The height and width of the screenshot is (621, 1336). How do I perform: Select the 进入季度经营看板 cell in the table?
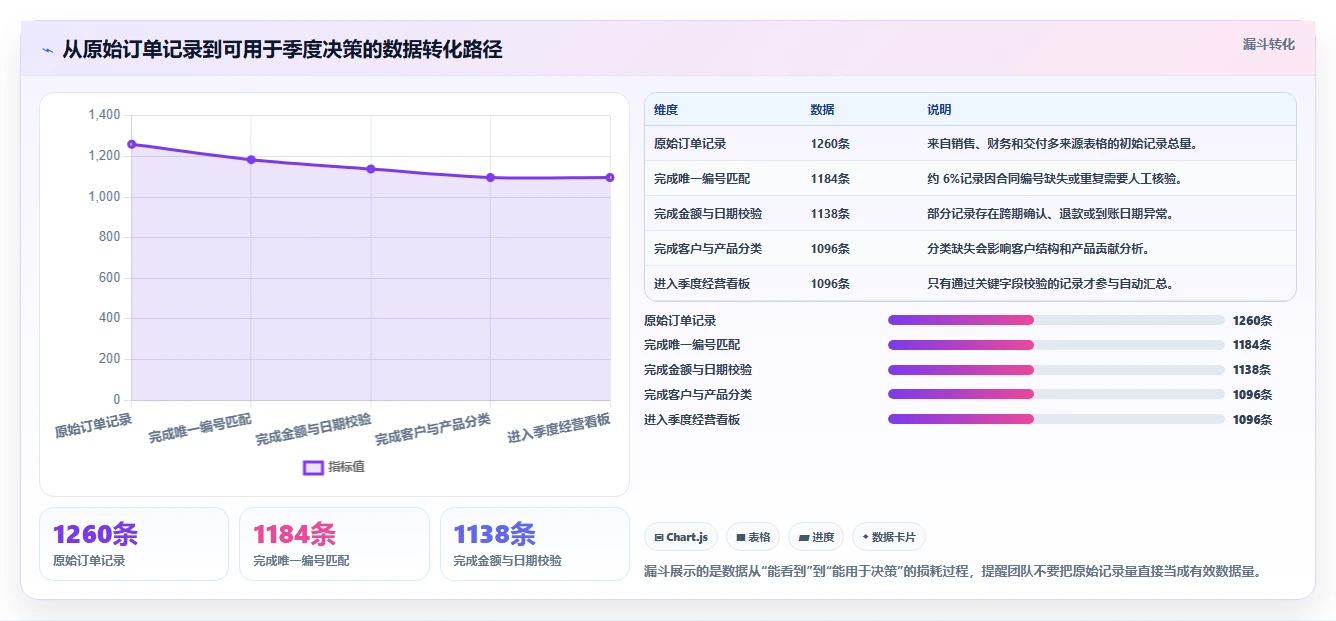point(702,284)
